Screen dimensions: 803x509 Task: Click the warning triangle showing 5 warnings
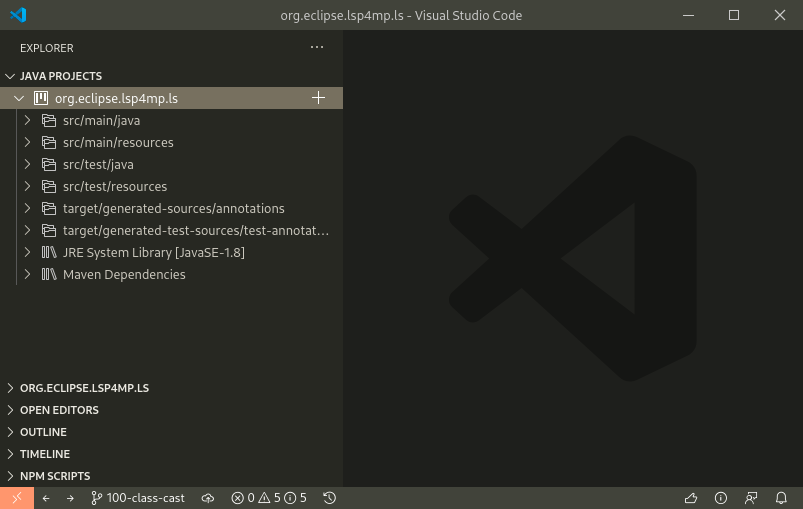click(x=264, y=498)
